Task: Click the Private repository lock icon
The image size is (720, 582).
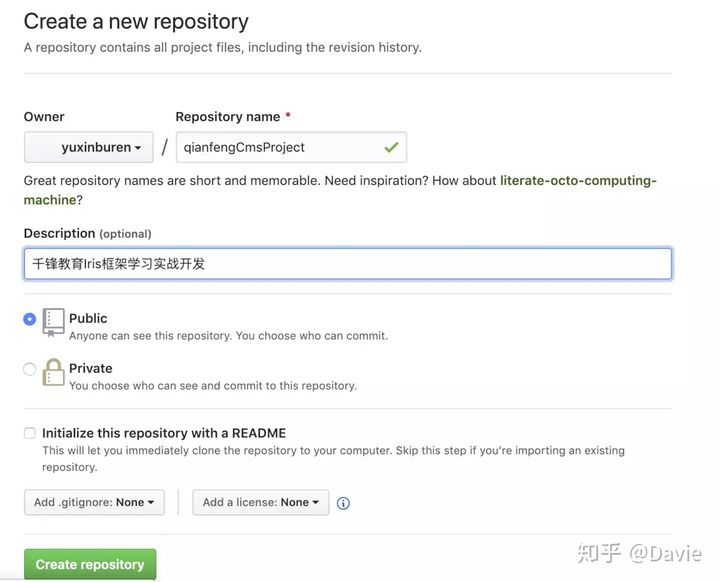Action: (53, 372)
